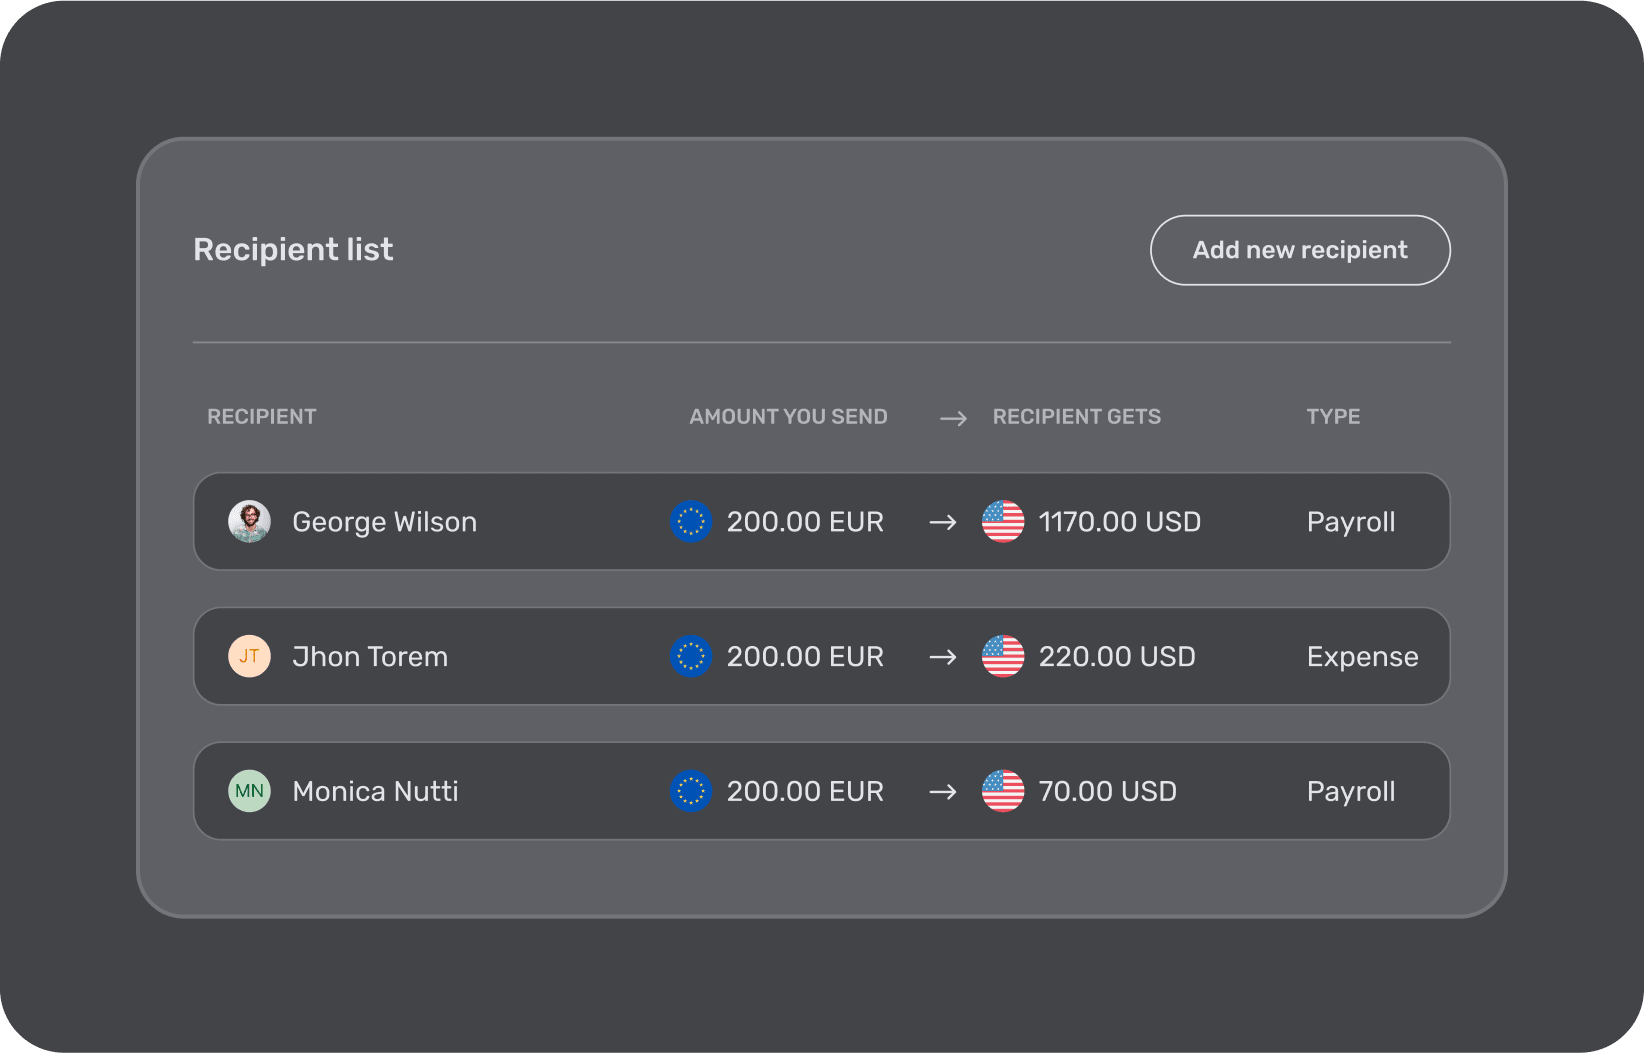Click the arrow in Monica Nutti's row
The height and width of the screenshot is (1053, 1644).
tap(943, 792)
